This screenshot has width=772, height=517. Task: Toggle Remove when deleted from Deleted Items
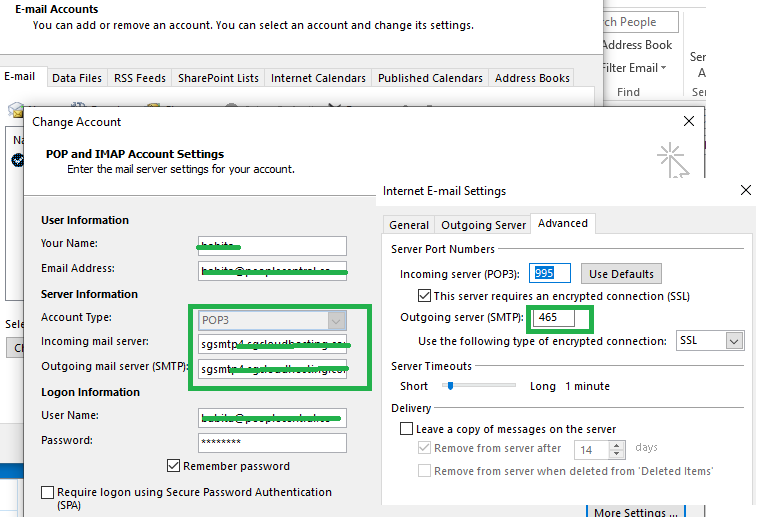[424, 471]
